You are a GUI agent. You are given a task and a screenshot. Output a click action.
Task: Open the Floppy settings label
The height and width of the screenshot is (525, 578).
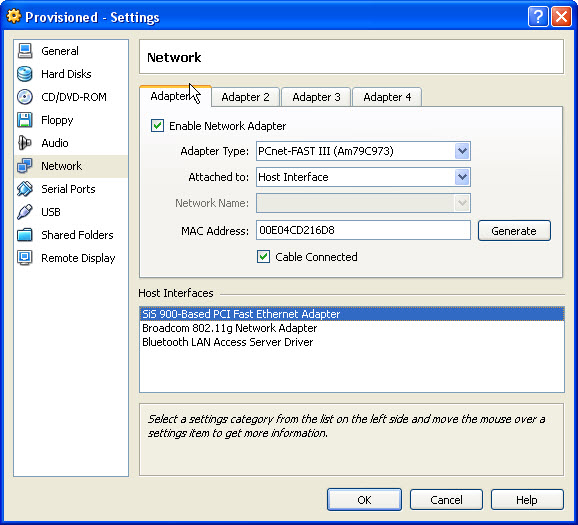point(57,120)
